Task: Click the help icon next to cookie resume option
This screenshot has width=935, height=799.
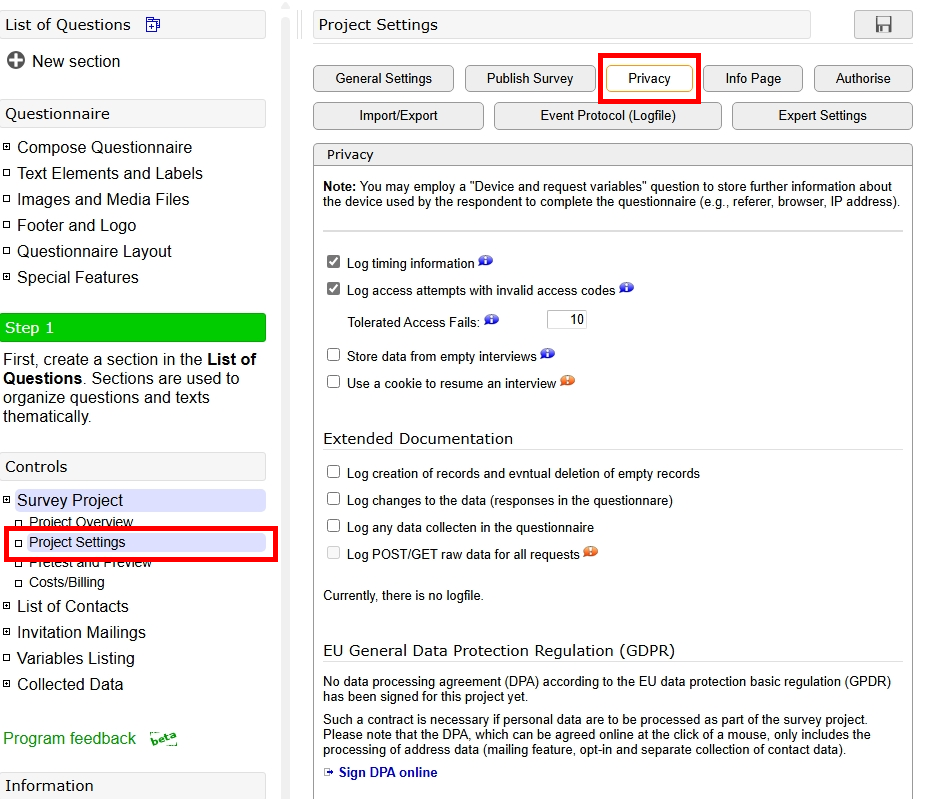Action: [567, 381]
